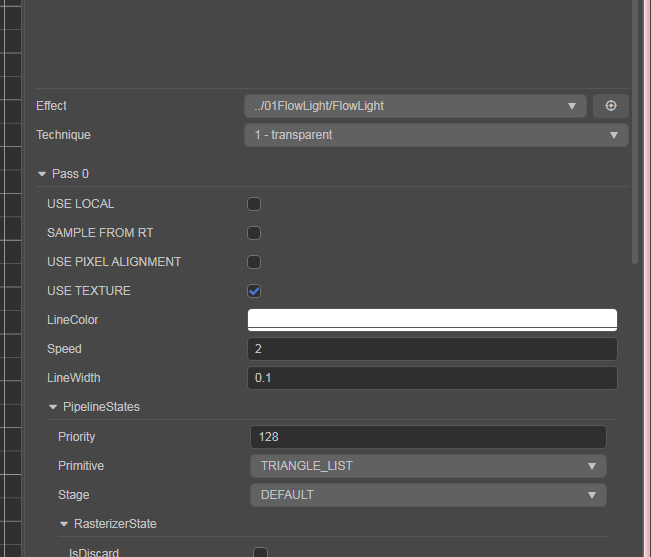Viewport: 651px width, 557px height.
Task: Enable the USE LOCAL checkbox
Action: point(254,204)
